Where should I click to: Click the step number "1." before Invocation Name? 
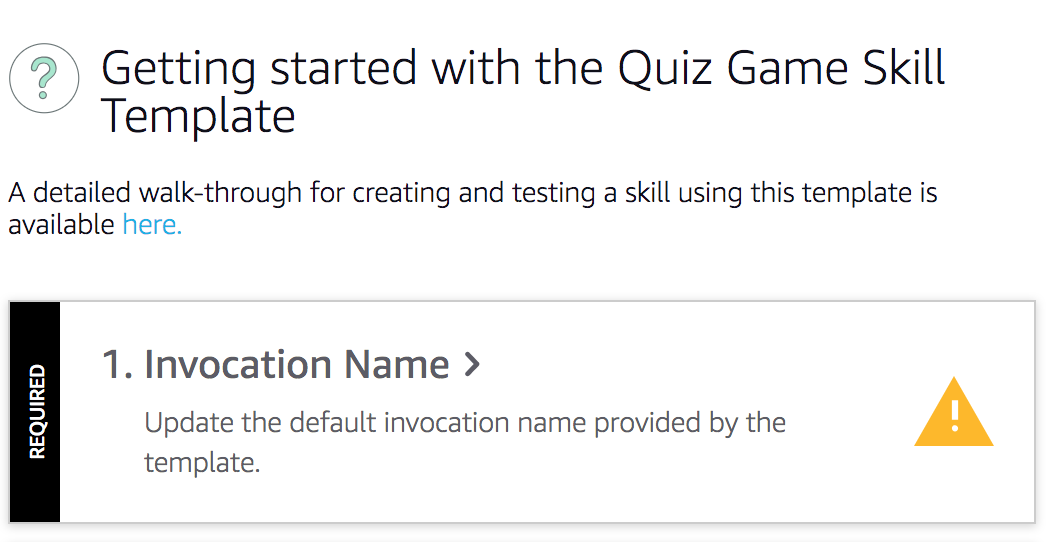[118, 365]
